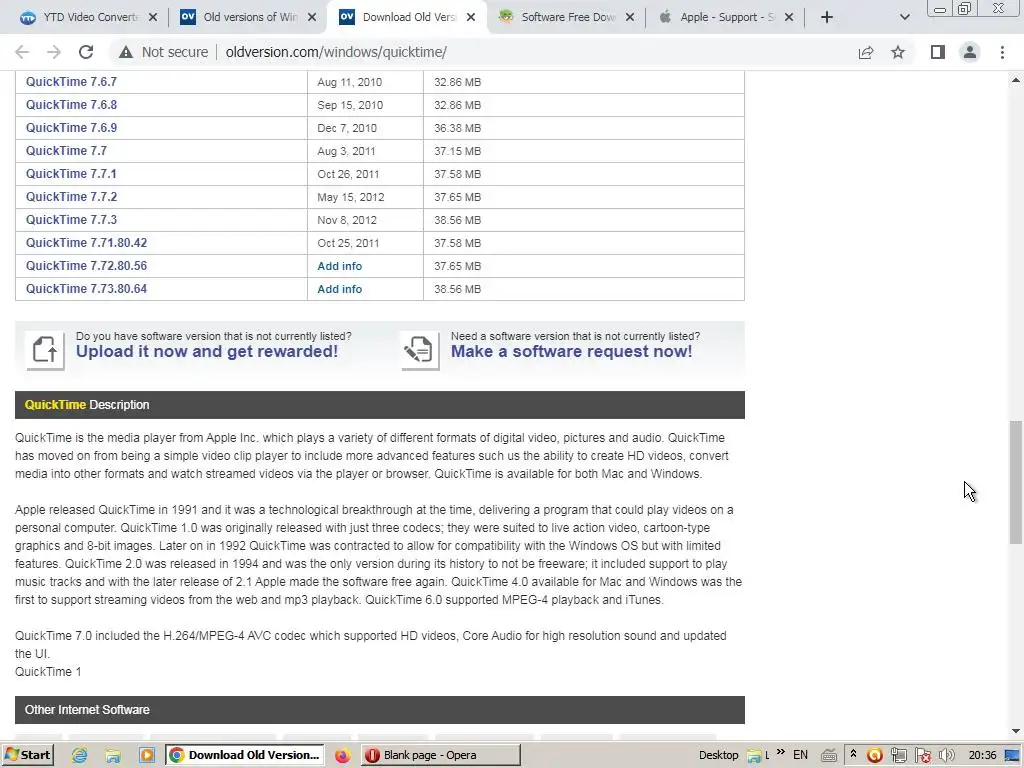Expand the tab search dropdown
This screenshot has height=768, width=1024.
(904, 17)
